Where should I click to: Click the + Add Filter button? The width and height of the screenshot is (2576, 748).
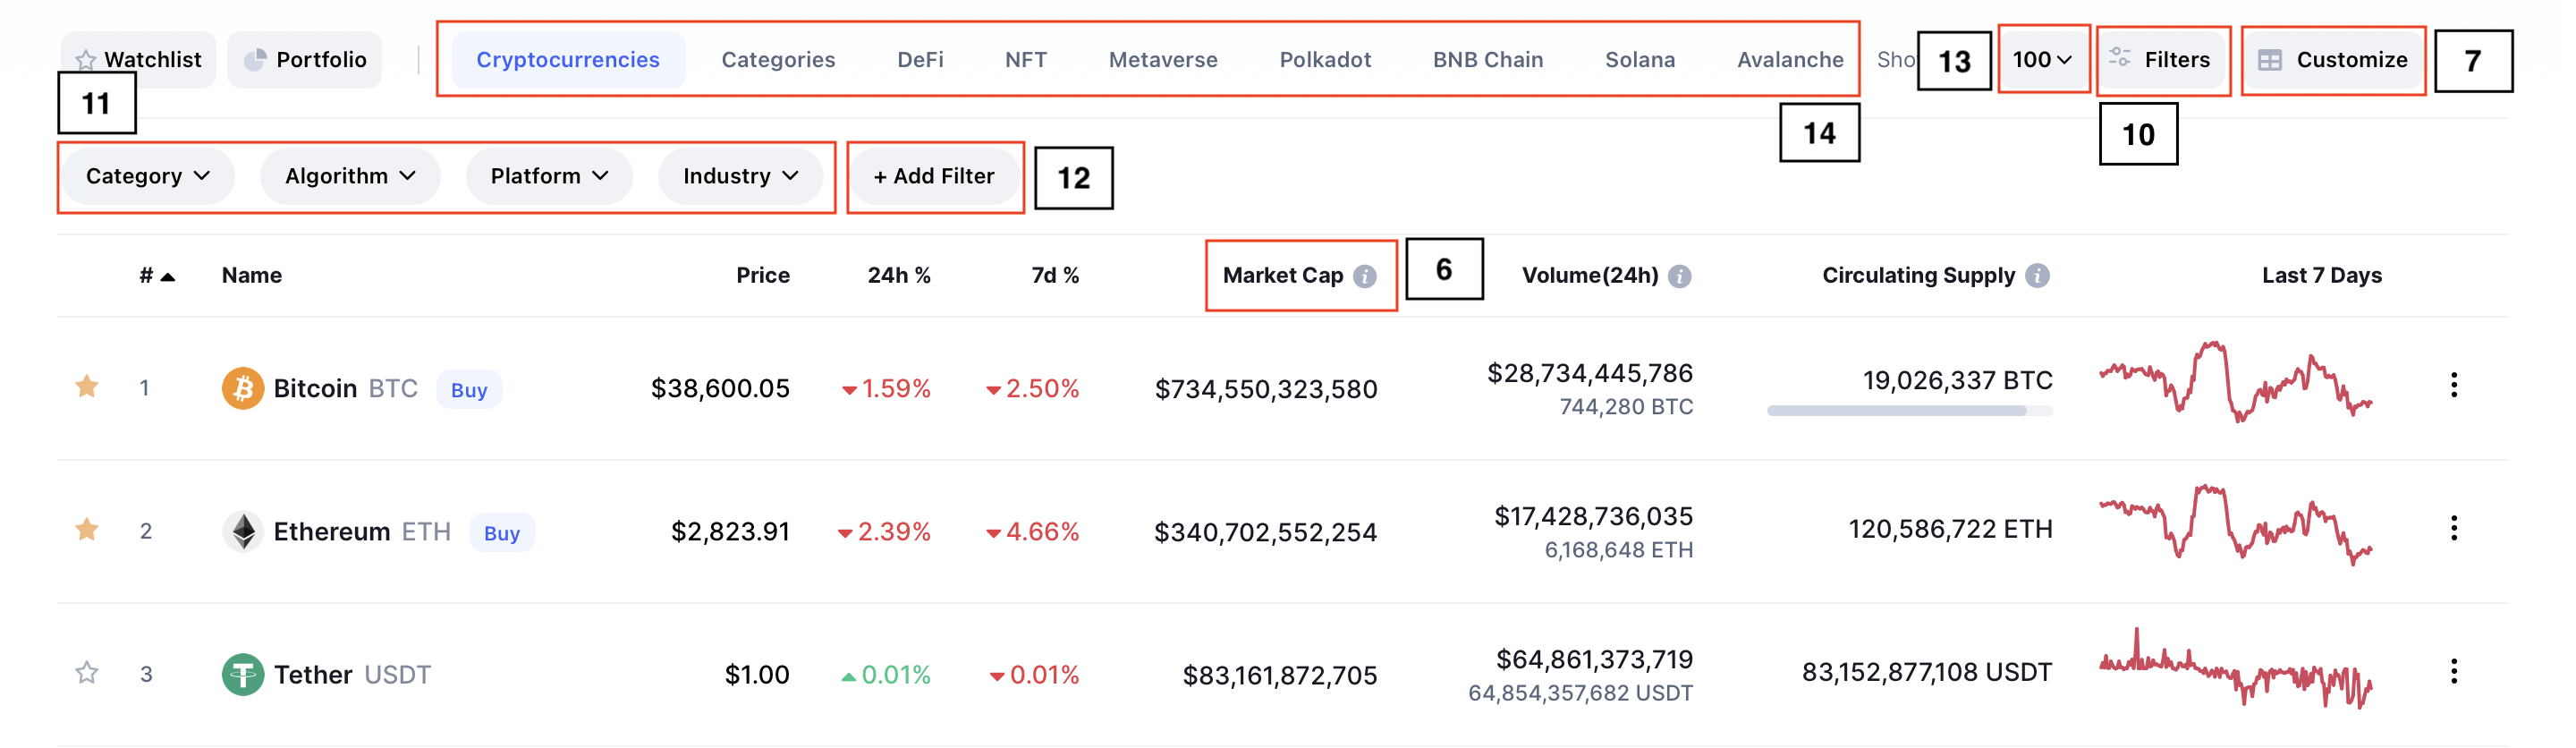(934, 176)
